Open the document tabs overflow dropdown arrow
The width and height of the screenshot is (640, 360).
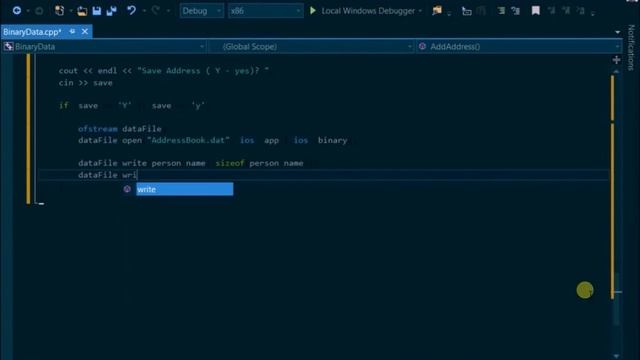coord(618,32)
